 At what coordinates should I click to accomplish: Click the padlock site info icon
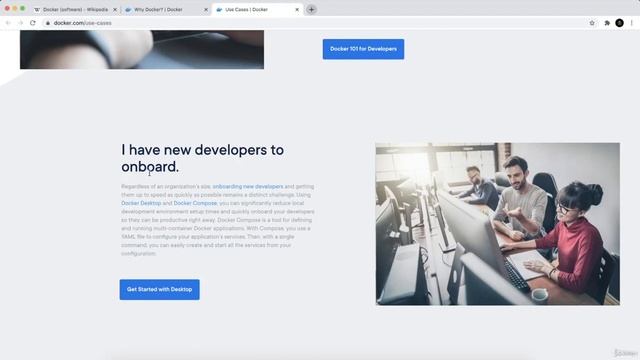pos(48,23)
